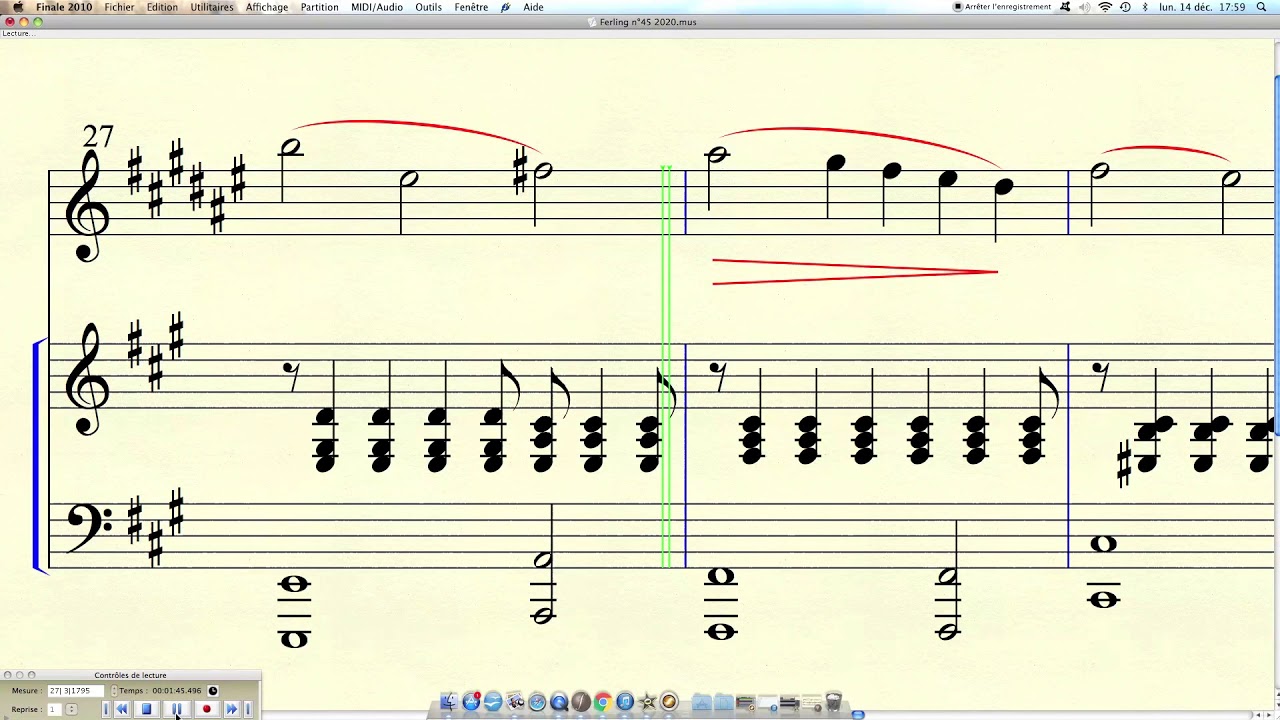Jump to beginning with the first-bar button
This screenshot has height=720, width=1280.
pos(106,709)
